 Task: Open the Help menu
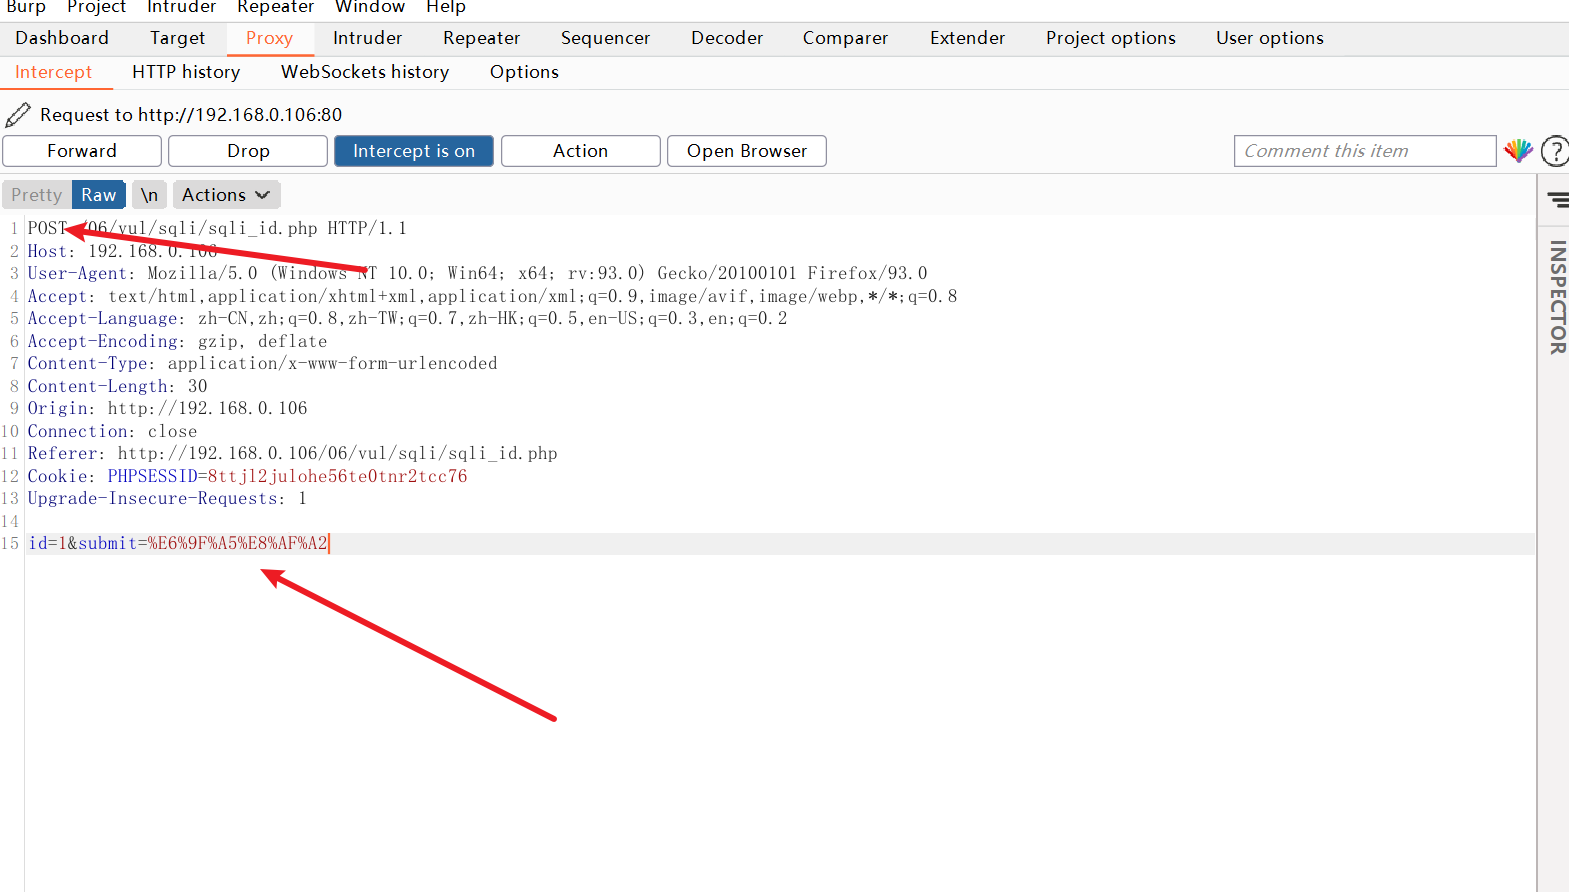(446, 7)
